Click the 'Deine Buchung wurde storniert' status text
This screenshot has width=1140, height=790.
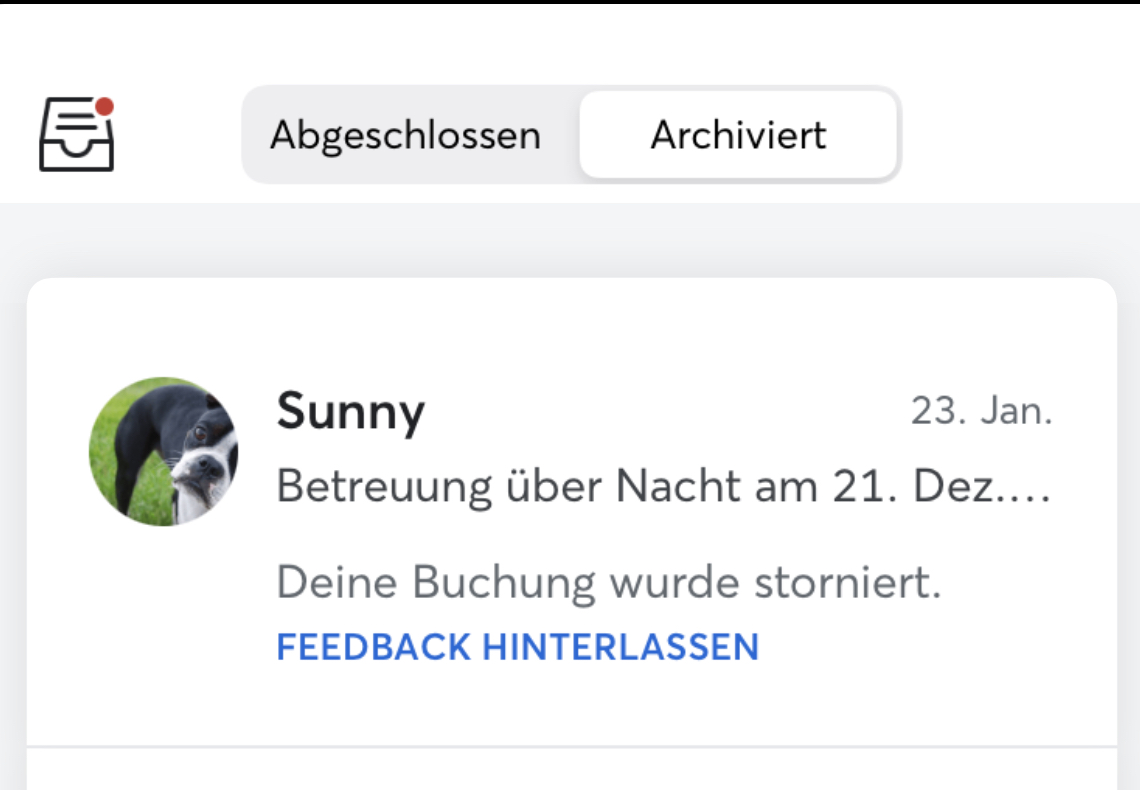[x=608, y=583]
